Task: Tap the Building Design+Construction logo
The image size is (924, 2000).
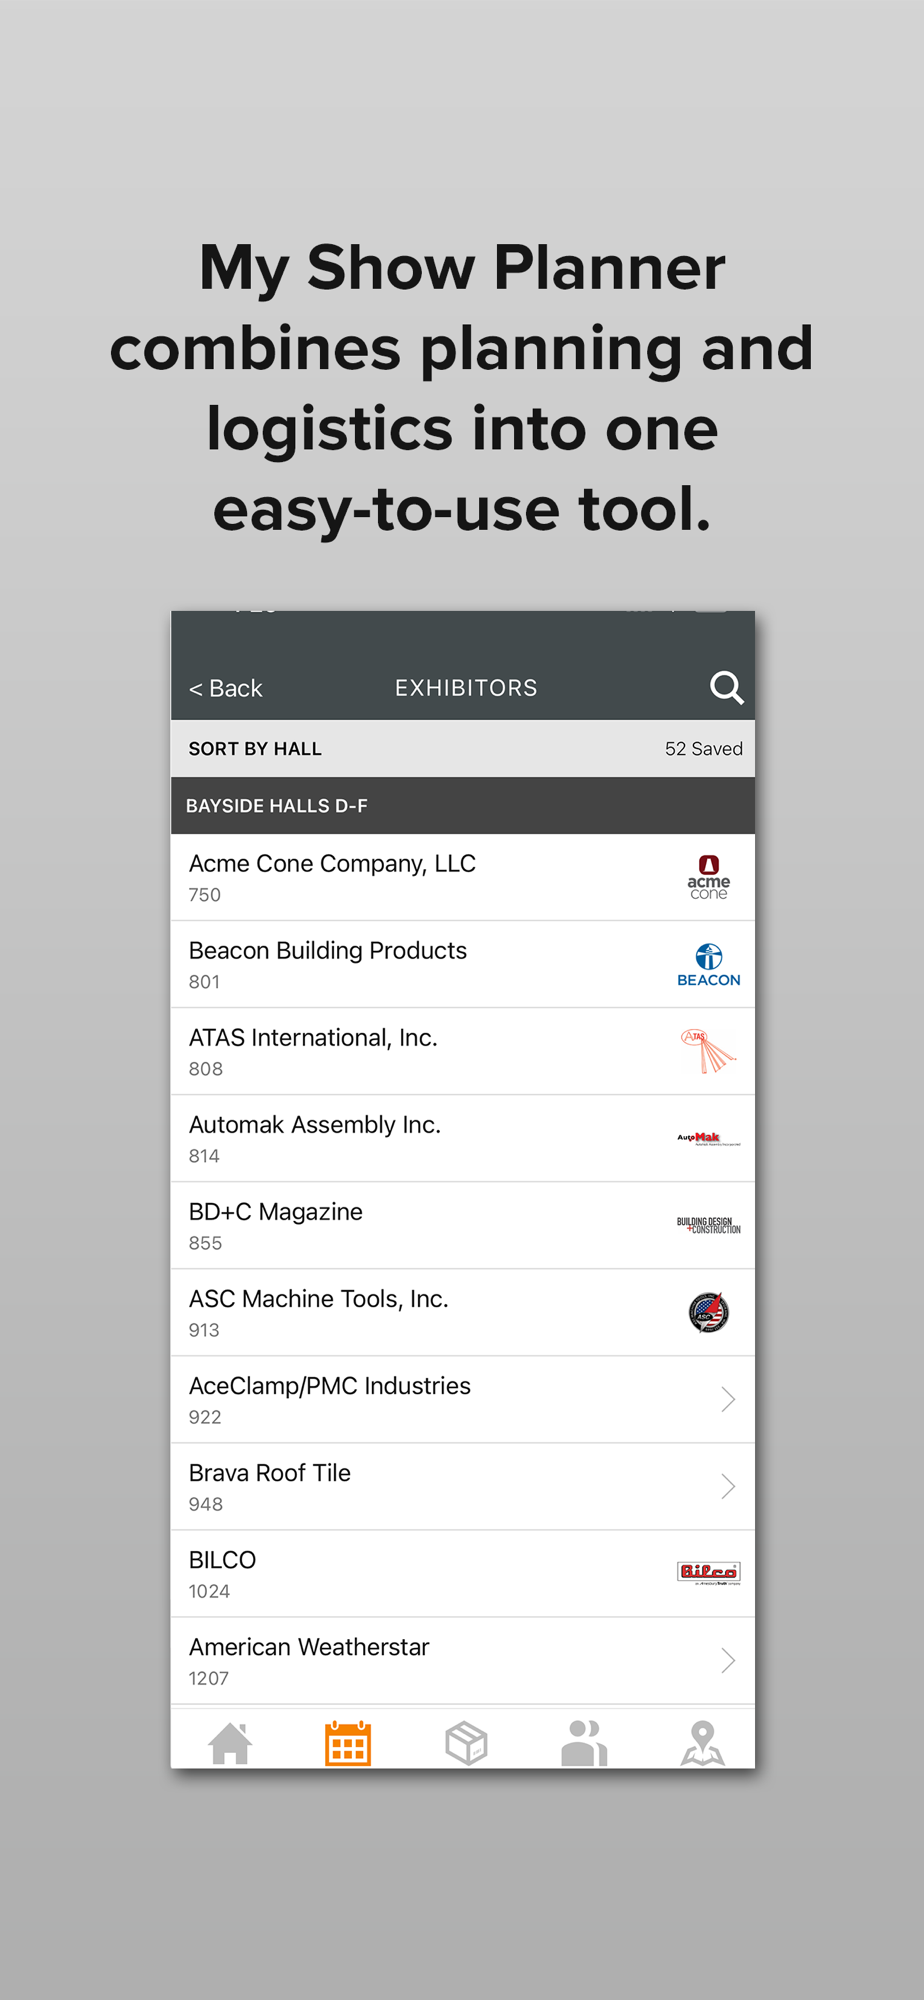Action: click(x=709, y=1225)
